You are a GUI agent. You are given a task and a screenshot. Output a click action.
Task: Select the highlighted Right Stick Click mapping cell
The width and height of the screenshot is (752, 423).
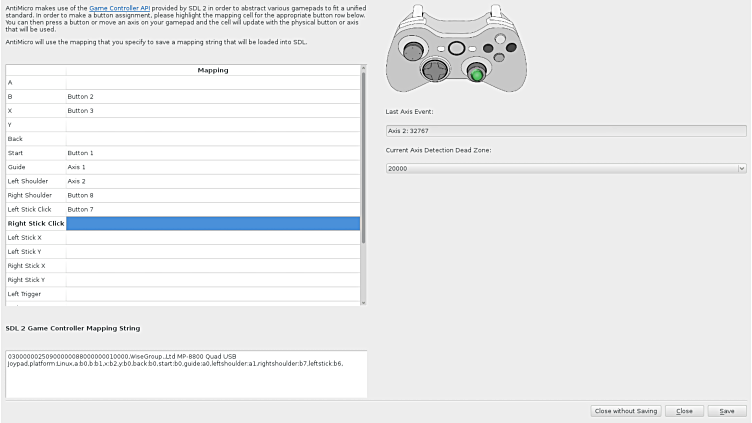tap(213, 223)
